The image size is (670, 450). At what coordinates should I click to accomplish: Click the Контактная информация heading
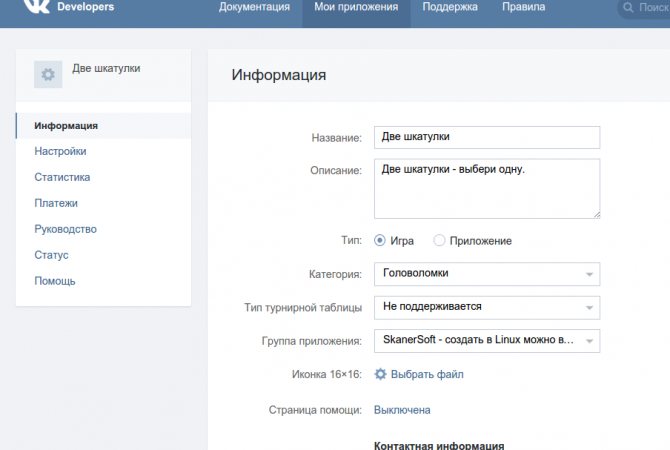coord(439,445)
